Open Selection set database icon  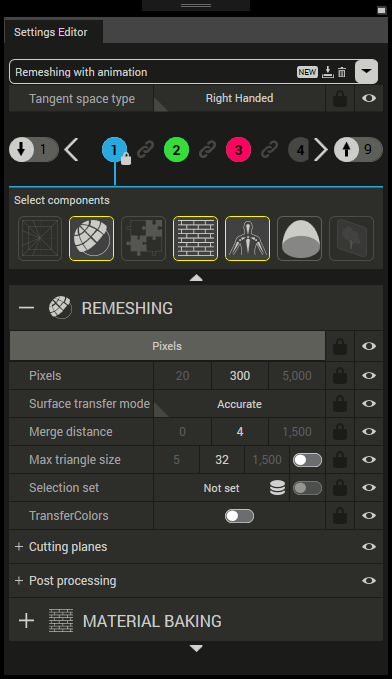[277, 488]
